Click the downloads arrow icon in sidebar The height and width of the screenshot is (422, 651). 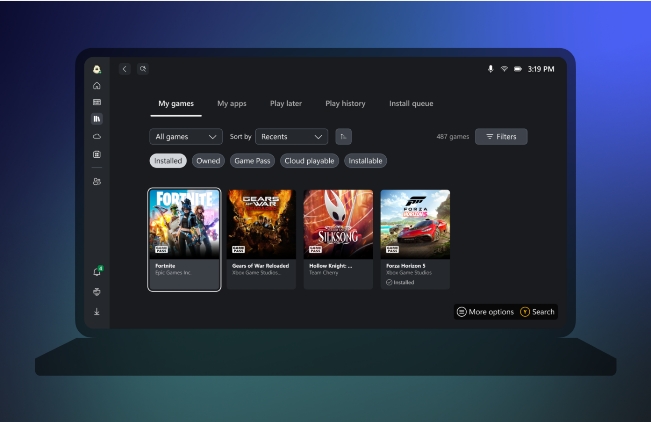tap(97, 311)
